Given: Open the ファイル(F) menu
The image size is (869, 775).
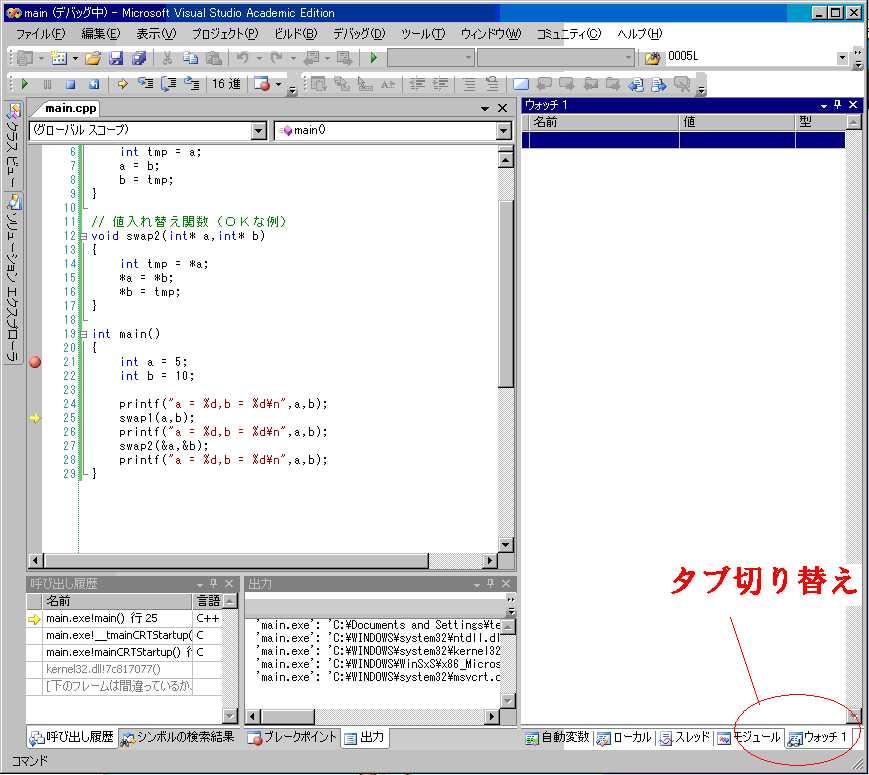Looking at the screenshot, I should tap(40, 34).
